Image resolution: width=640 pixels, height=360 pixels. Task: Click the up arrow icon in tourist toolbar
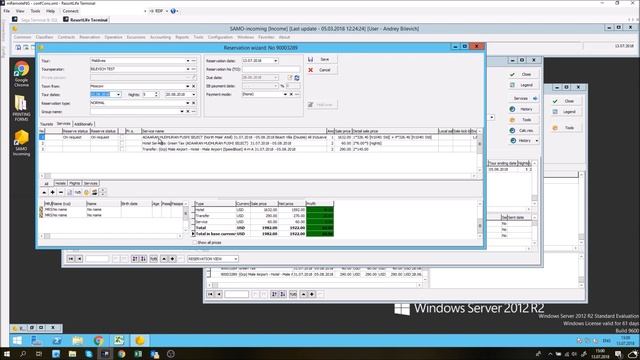[x=44, y=192]
